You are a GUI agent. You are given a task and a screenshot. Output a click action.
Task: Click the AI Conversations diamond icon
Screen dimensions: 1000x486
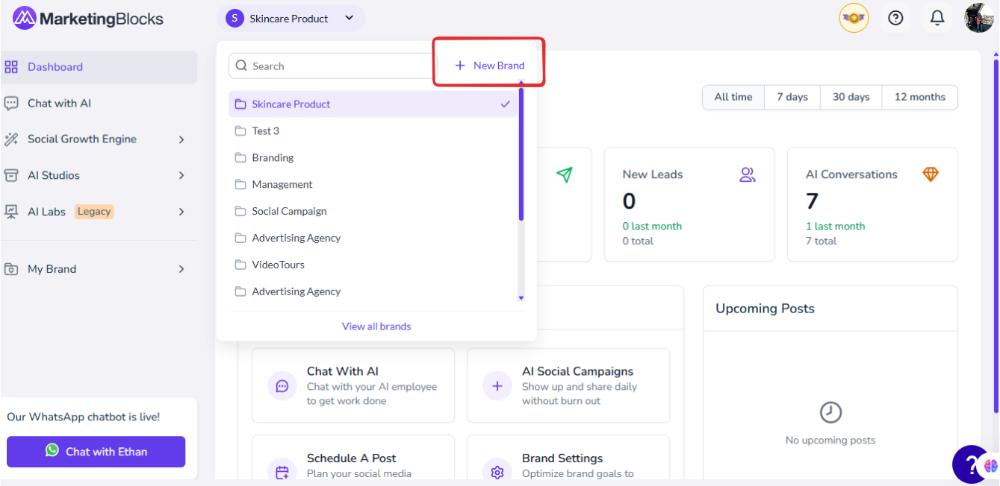(x=930, y=175)
